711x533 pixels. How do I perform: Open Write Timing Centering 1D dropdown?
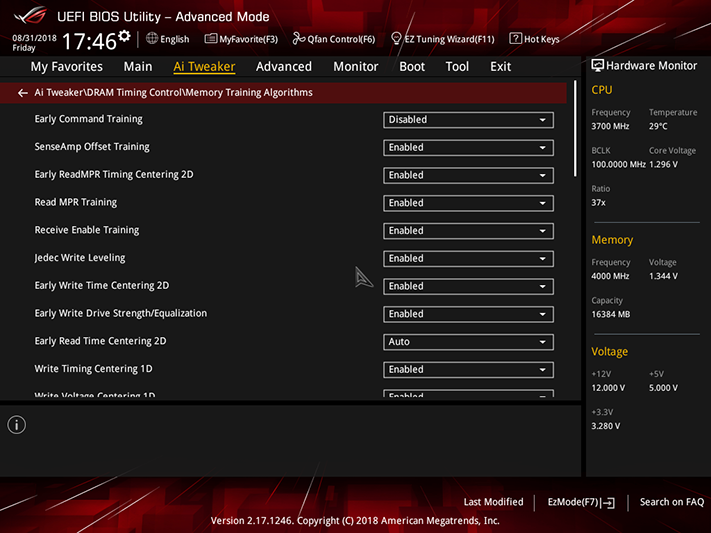[468, 369]
